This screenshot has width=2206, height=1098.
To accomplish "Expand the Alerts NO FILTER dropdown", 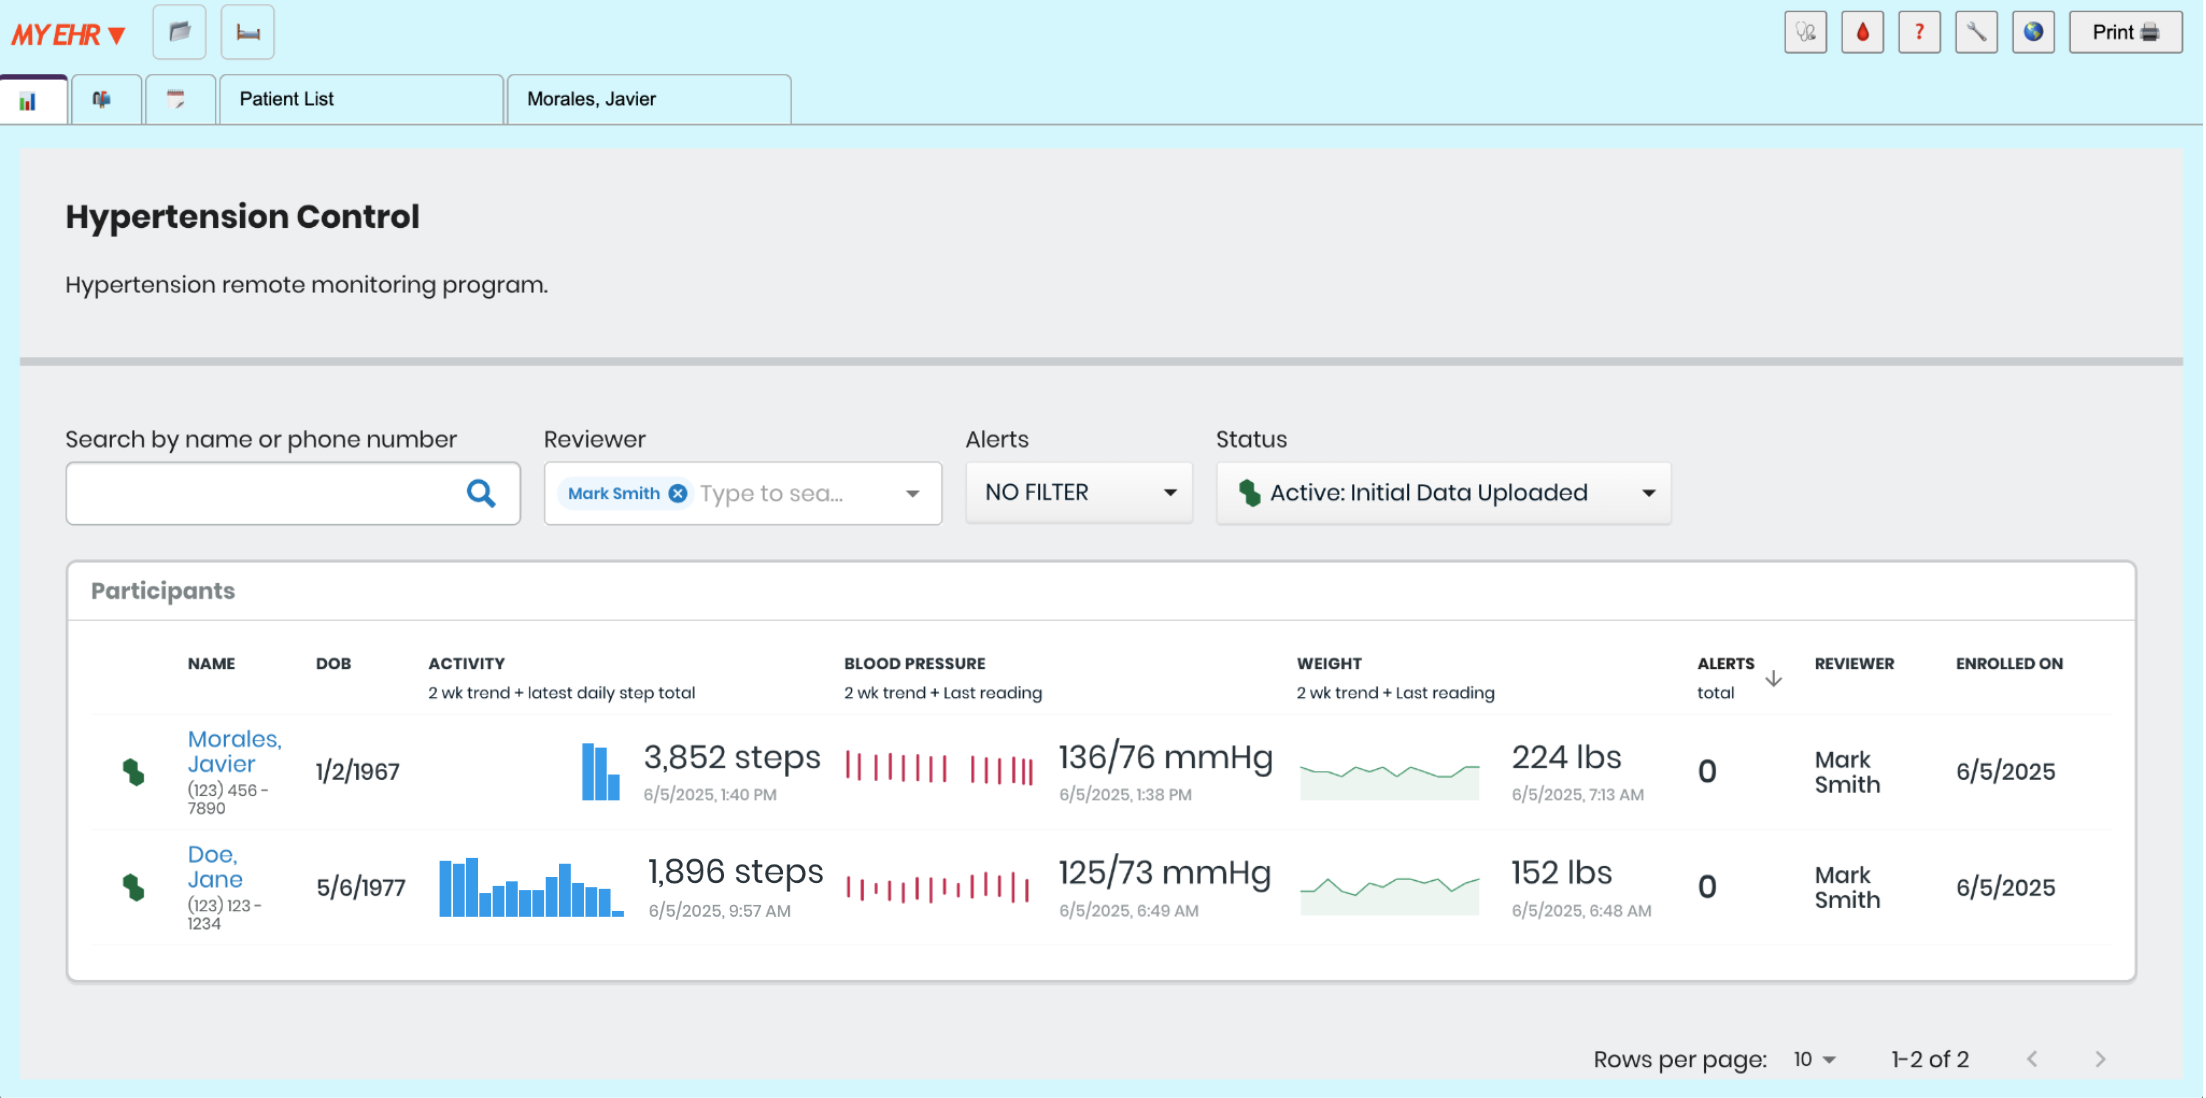I will pos(1079,493).
